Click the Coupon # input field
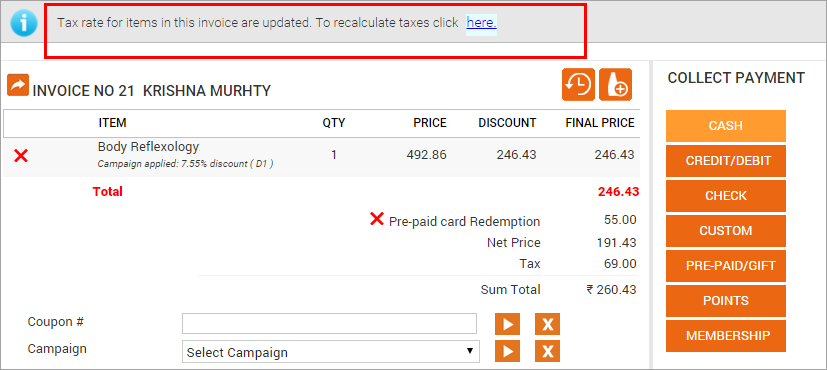827x370 pixels. [329, 324]
